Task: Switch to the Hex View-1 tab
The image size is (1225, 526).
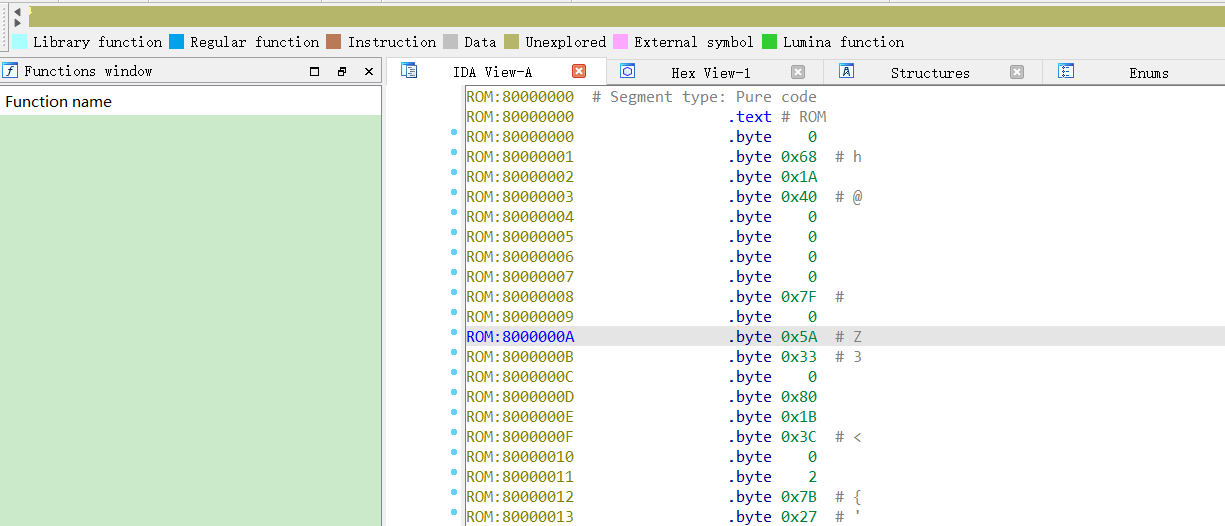Action: click(710, 73)
